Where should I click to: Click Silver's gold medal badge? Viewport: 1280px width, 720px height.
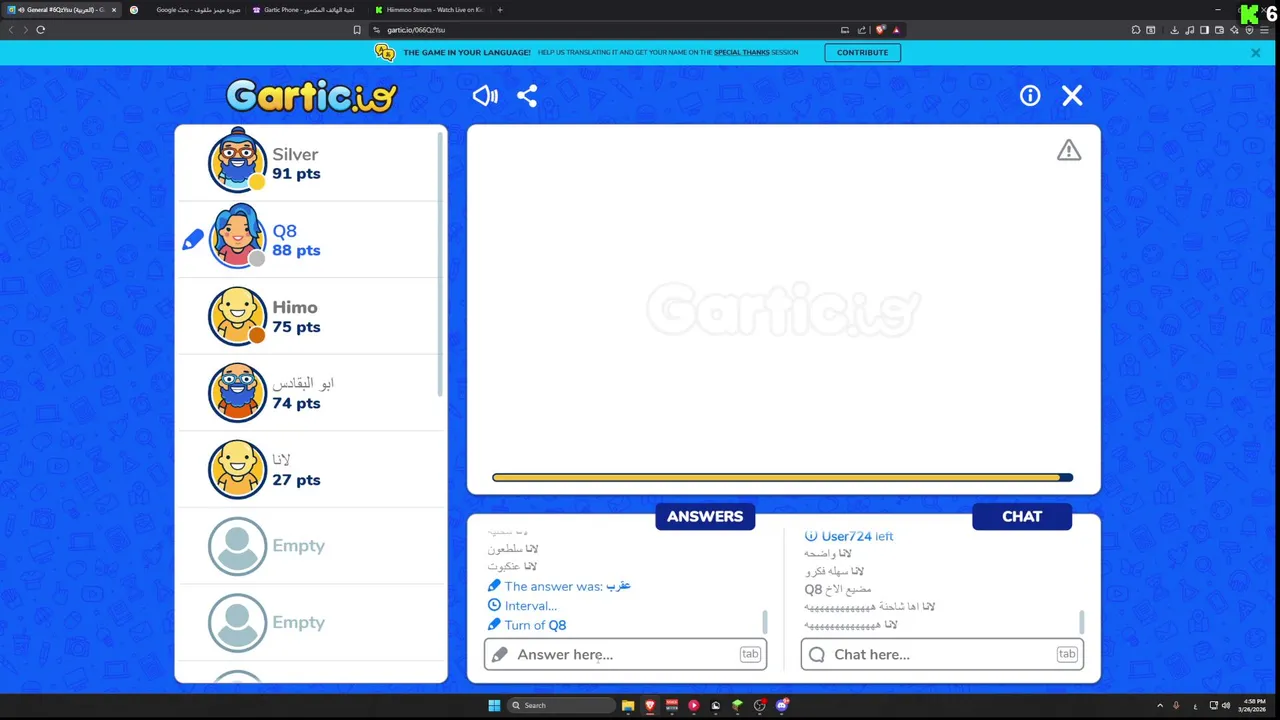click(x=257, y=182)
